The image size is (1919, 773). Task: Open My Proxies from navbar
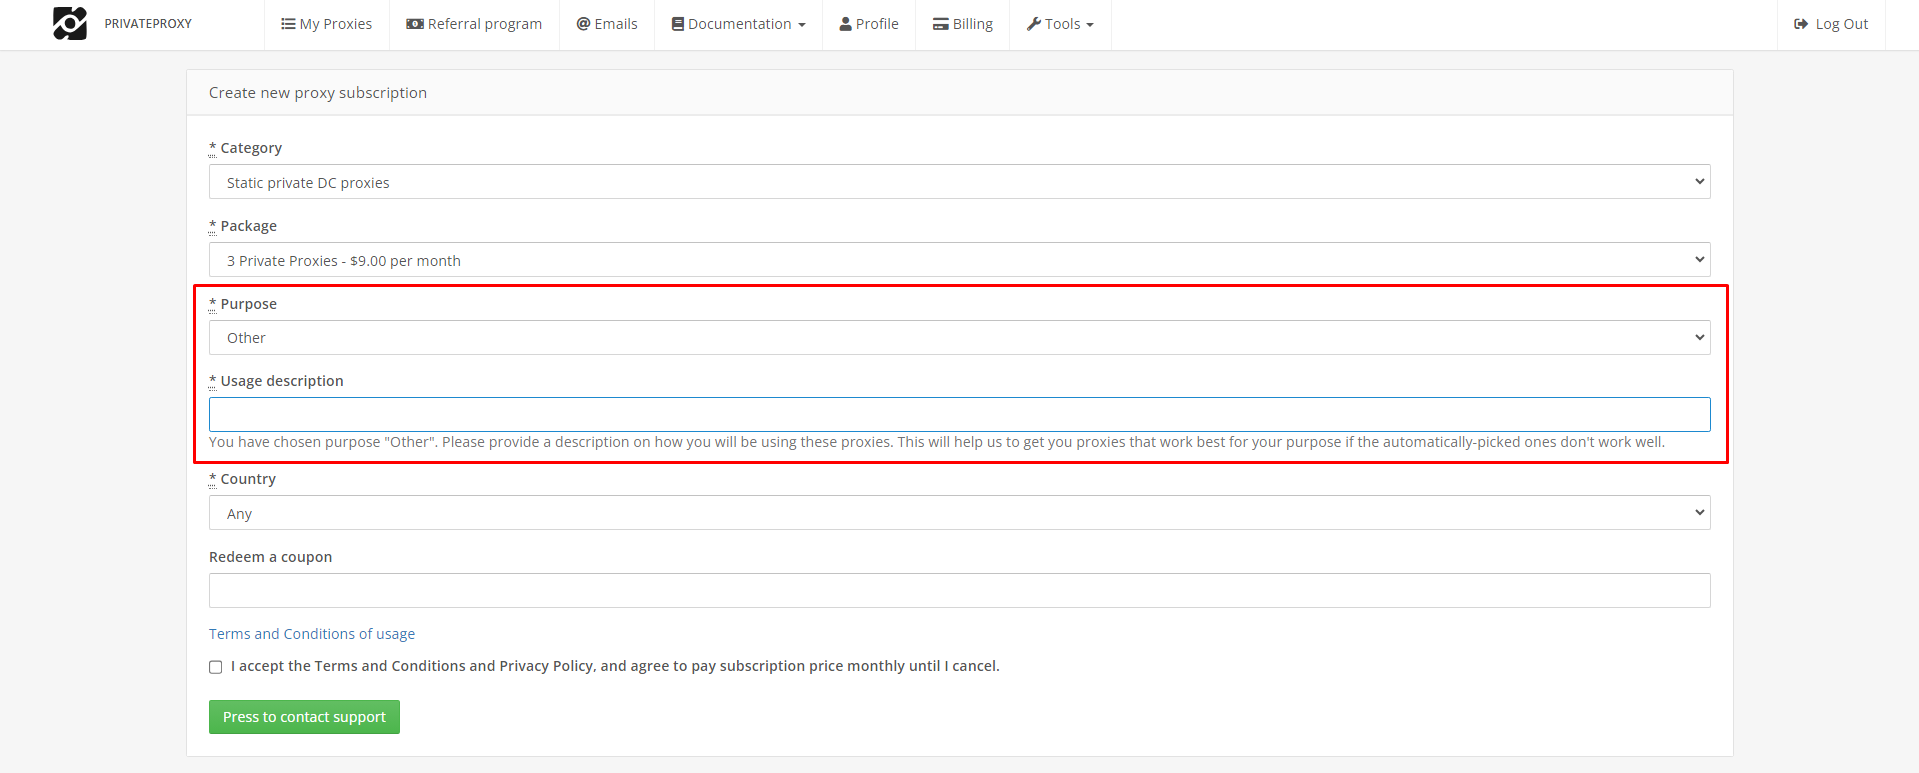coord(326,24)
